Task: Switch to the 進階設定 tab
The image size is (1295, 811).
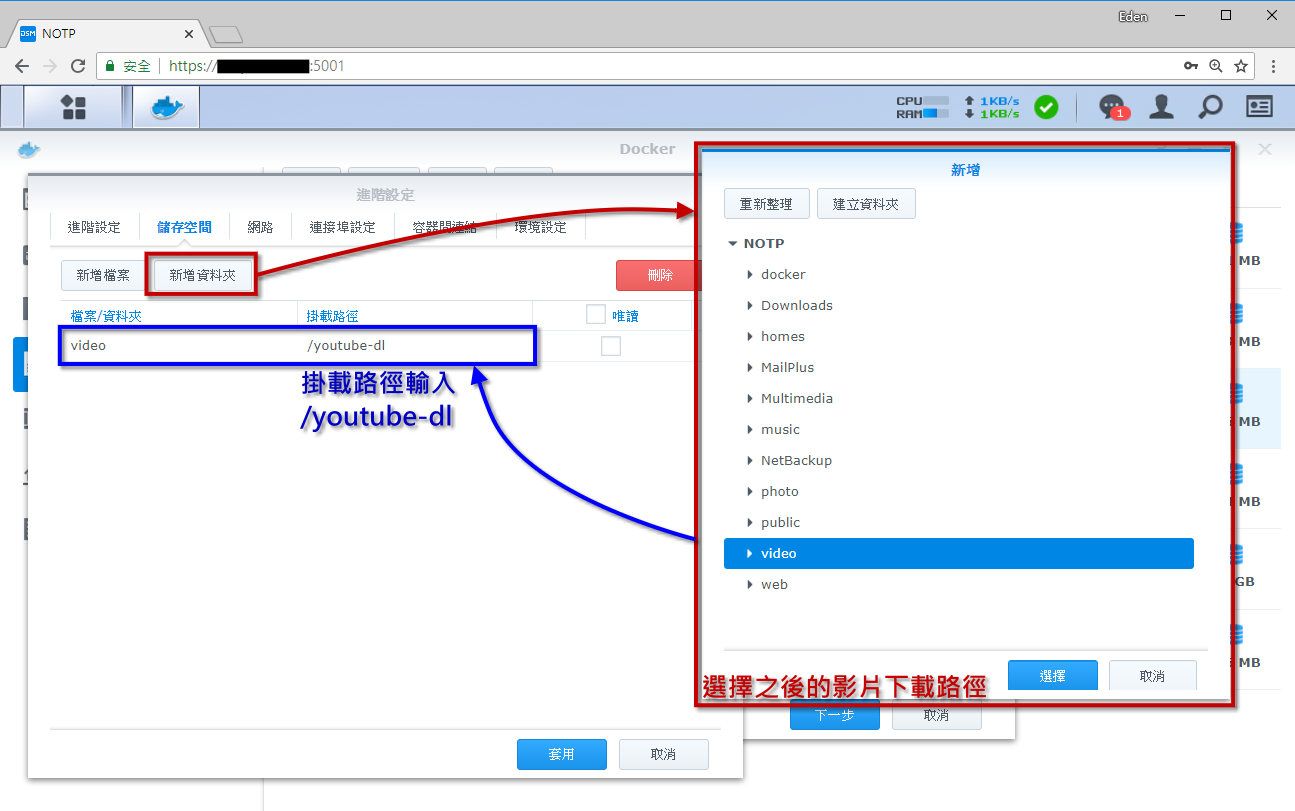Action: [94, 227]
